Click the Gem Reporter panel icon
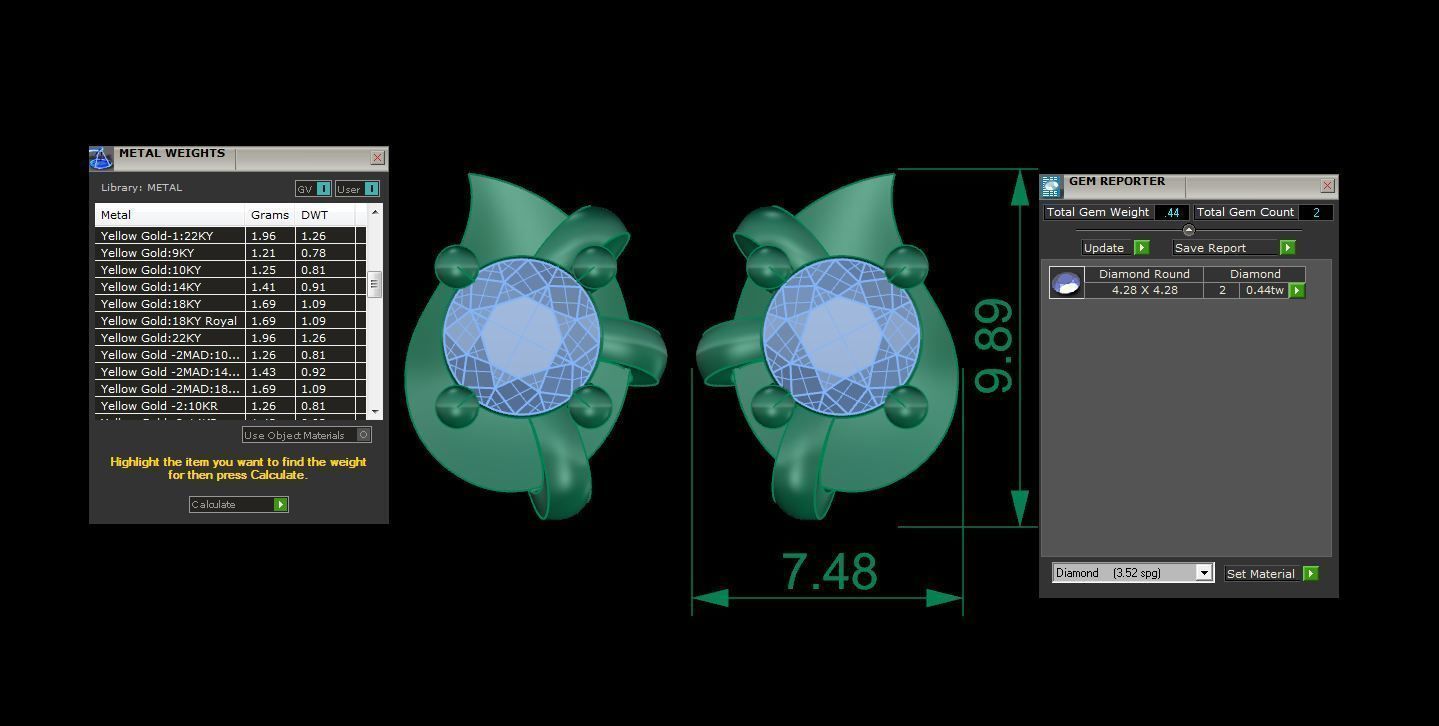The height and width of the screenshot is (726, 1439). point(1051,186)
